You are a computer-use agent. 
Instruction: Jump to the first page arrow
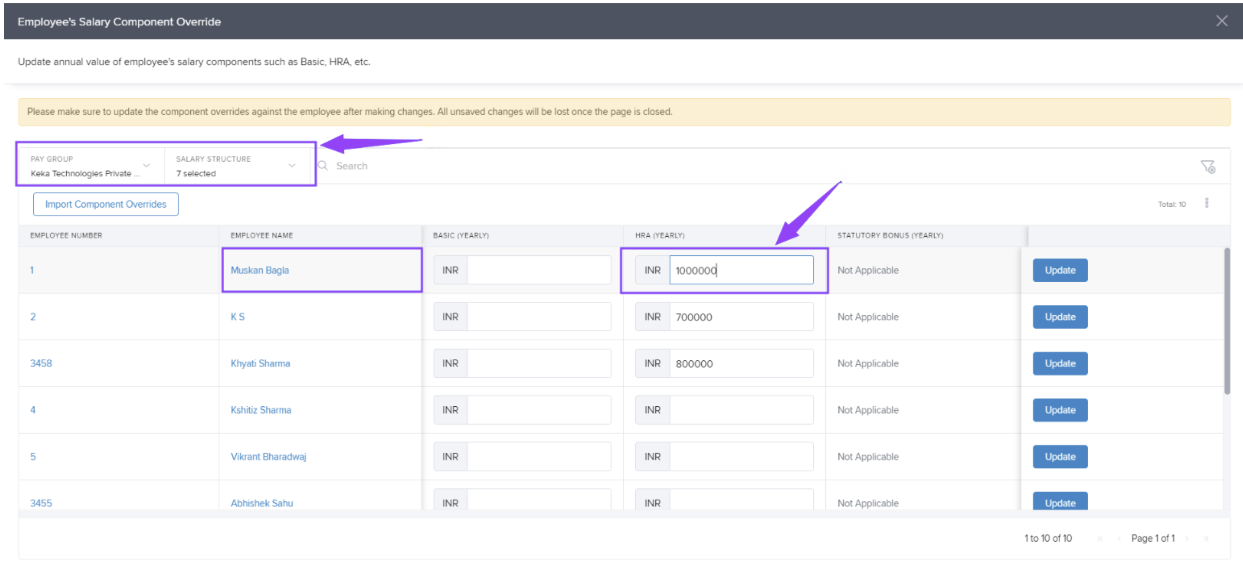tap(1100, 539)
